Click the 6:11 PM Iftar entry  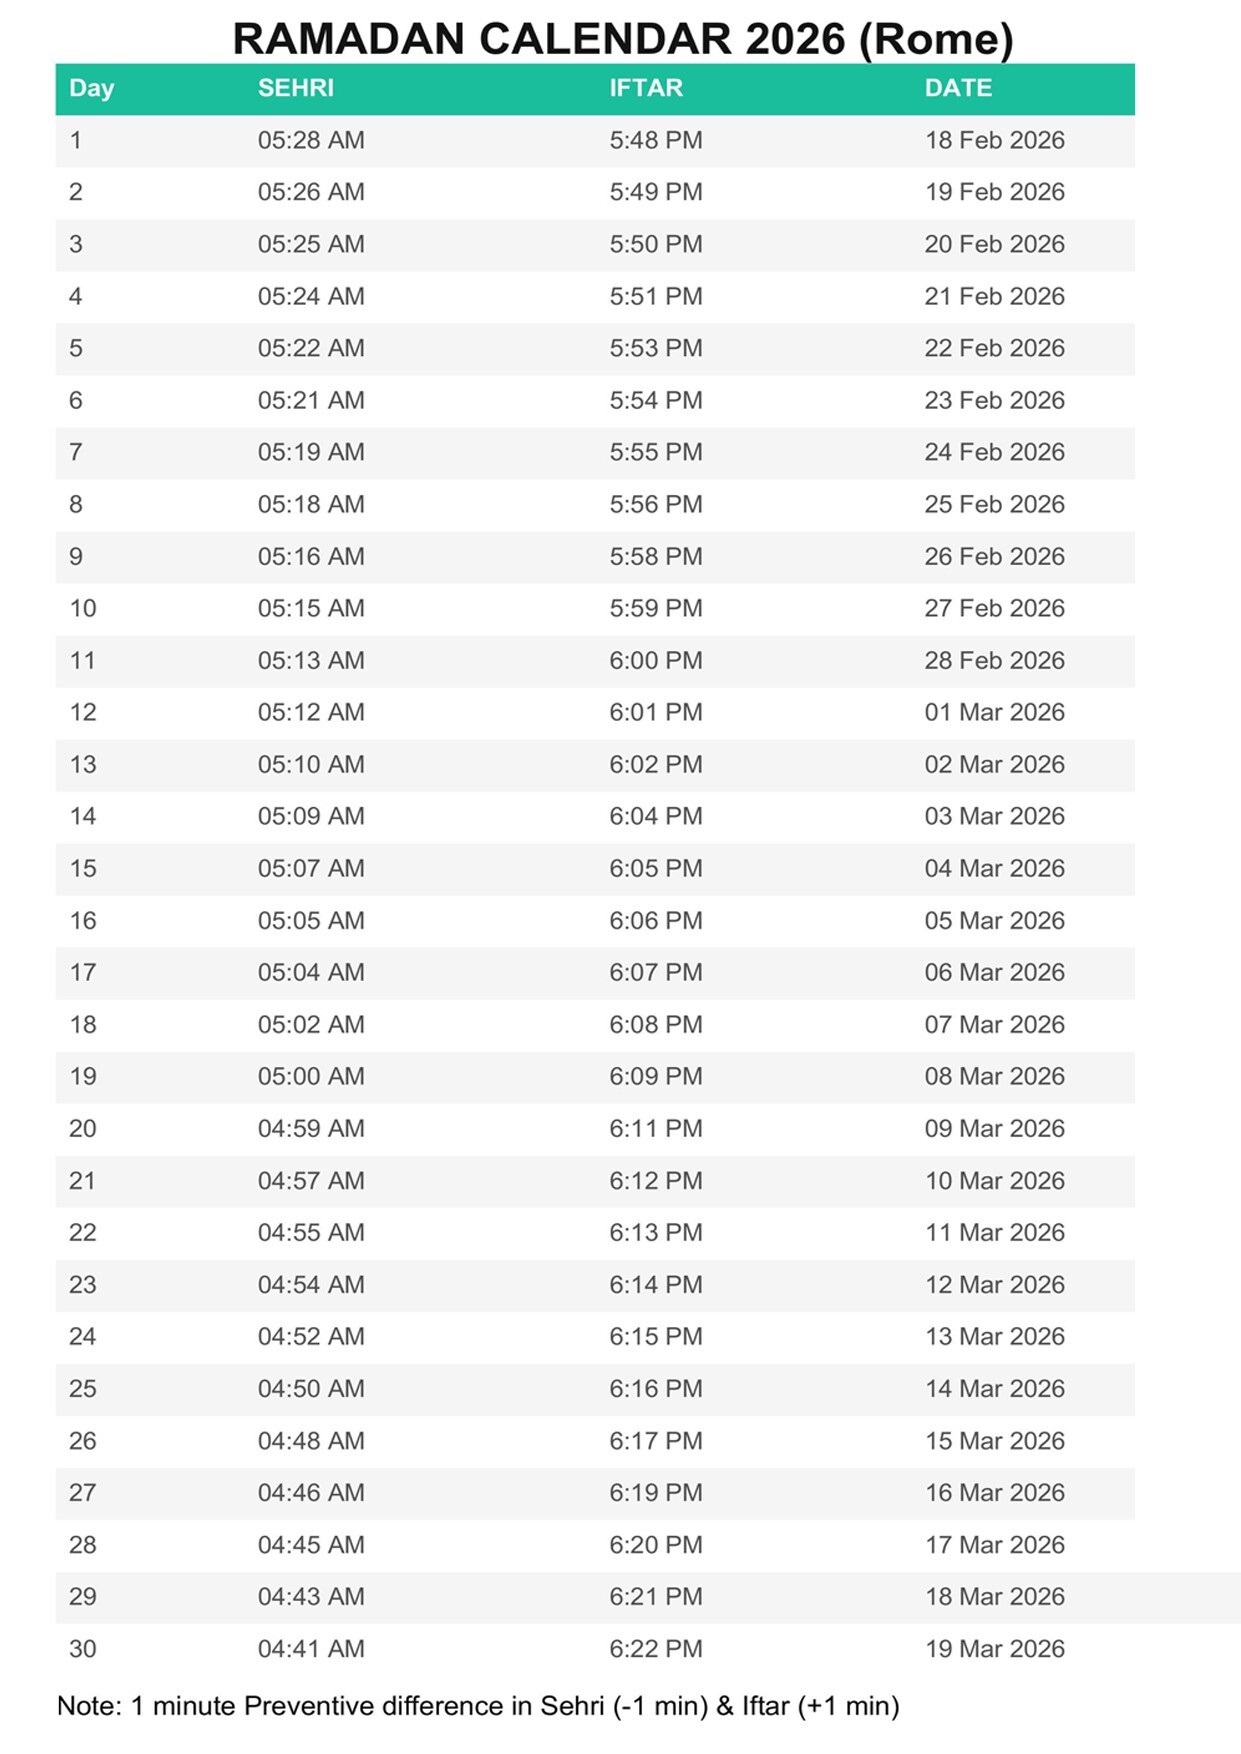[x=656, y=1128]
